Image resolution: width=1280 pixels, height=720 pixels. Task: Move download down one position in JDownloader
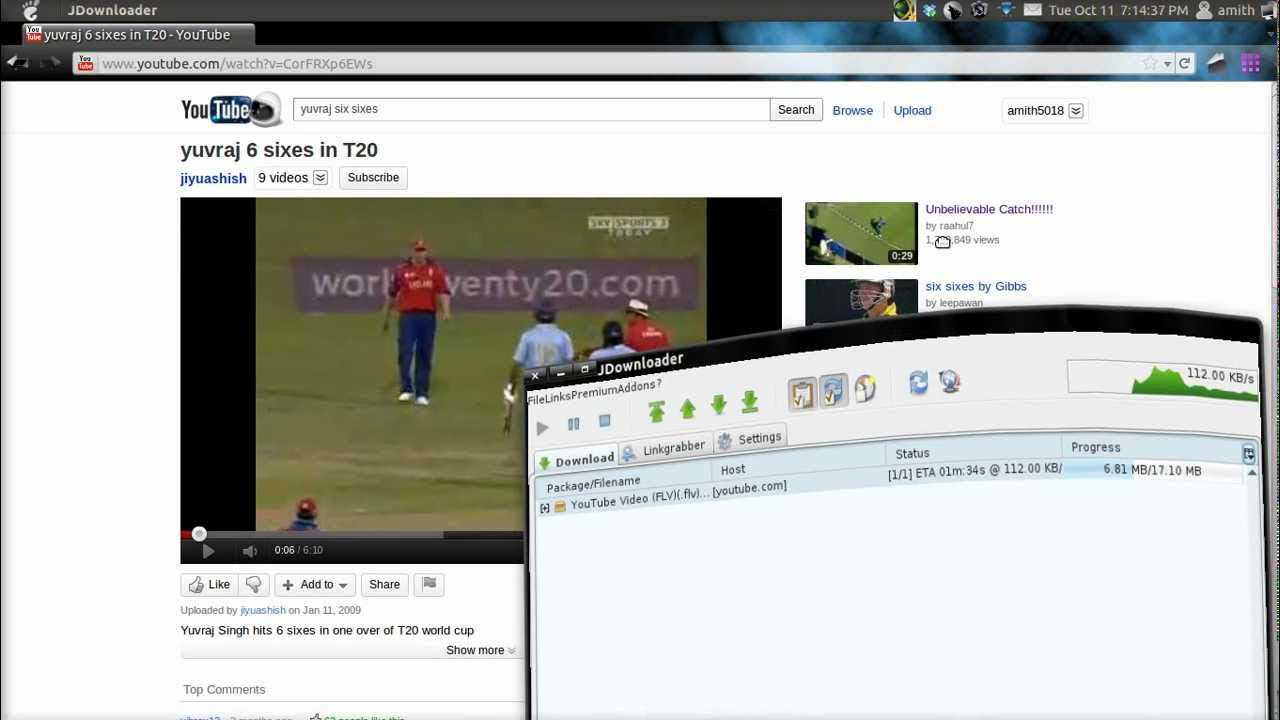point(718,404)
